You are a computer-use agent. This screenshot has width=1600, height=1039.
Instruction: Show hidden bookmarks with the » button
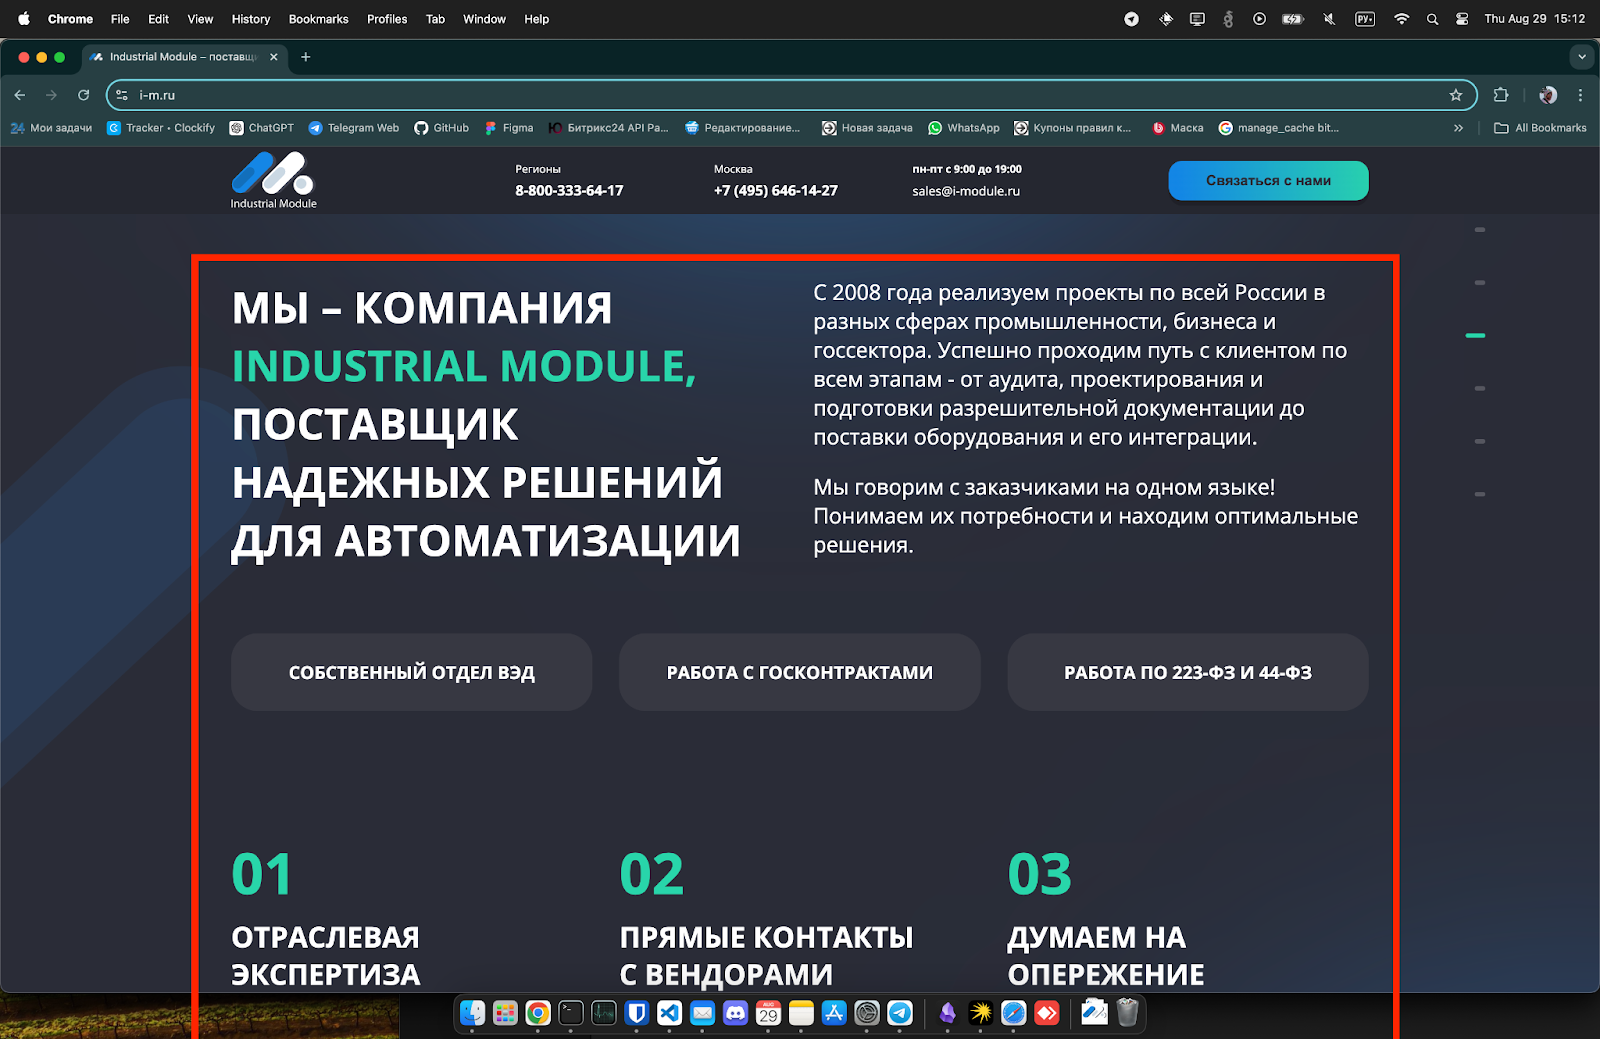1458,128
